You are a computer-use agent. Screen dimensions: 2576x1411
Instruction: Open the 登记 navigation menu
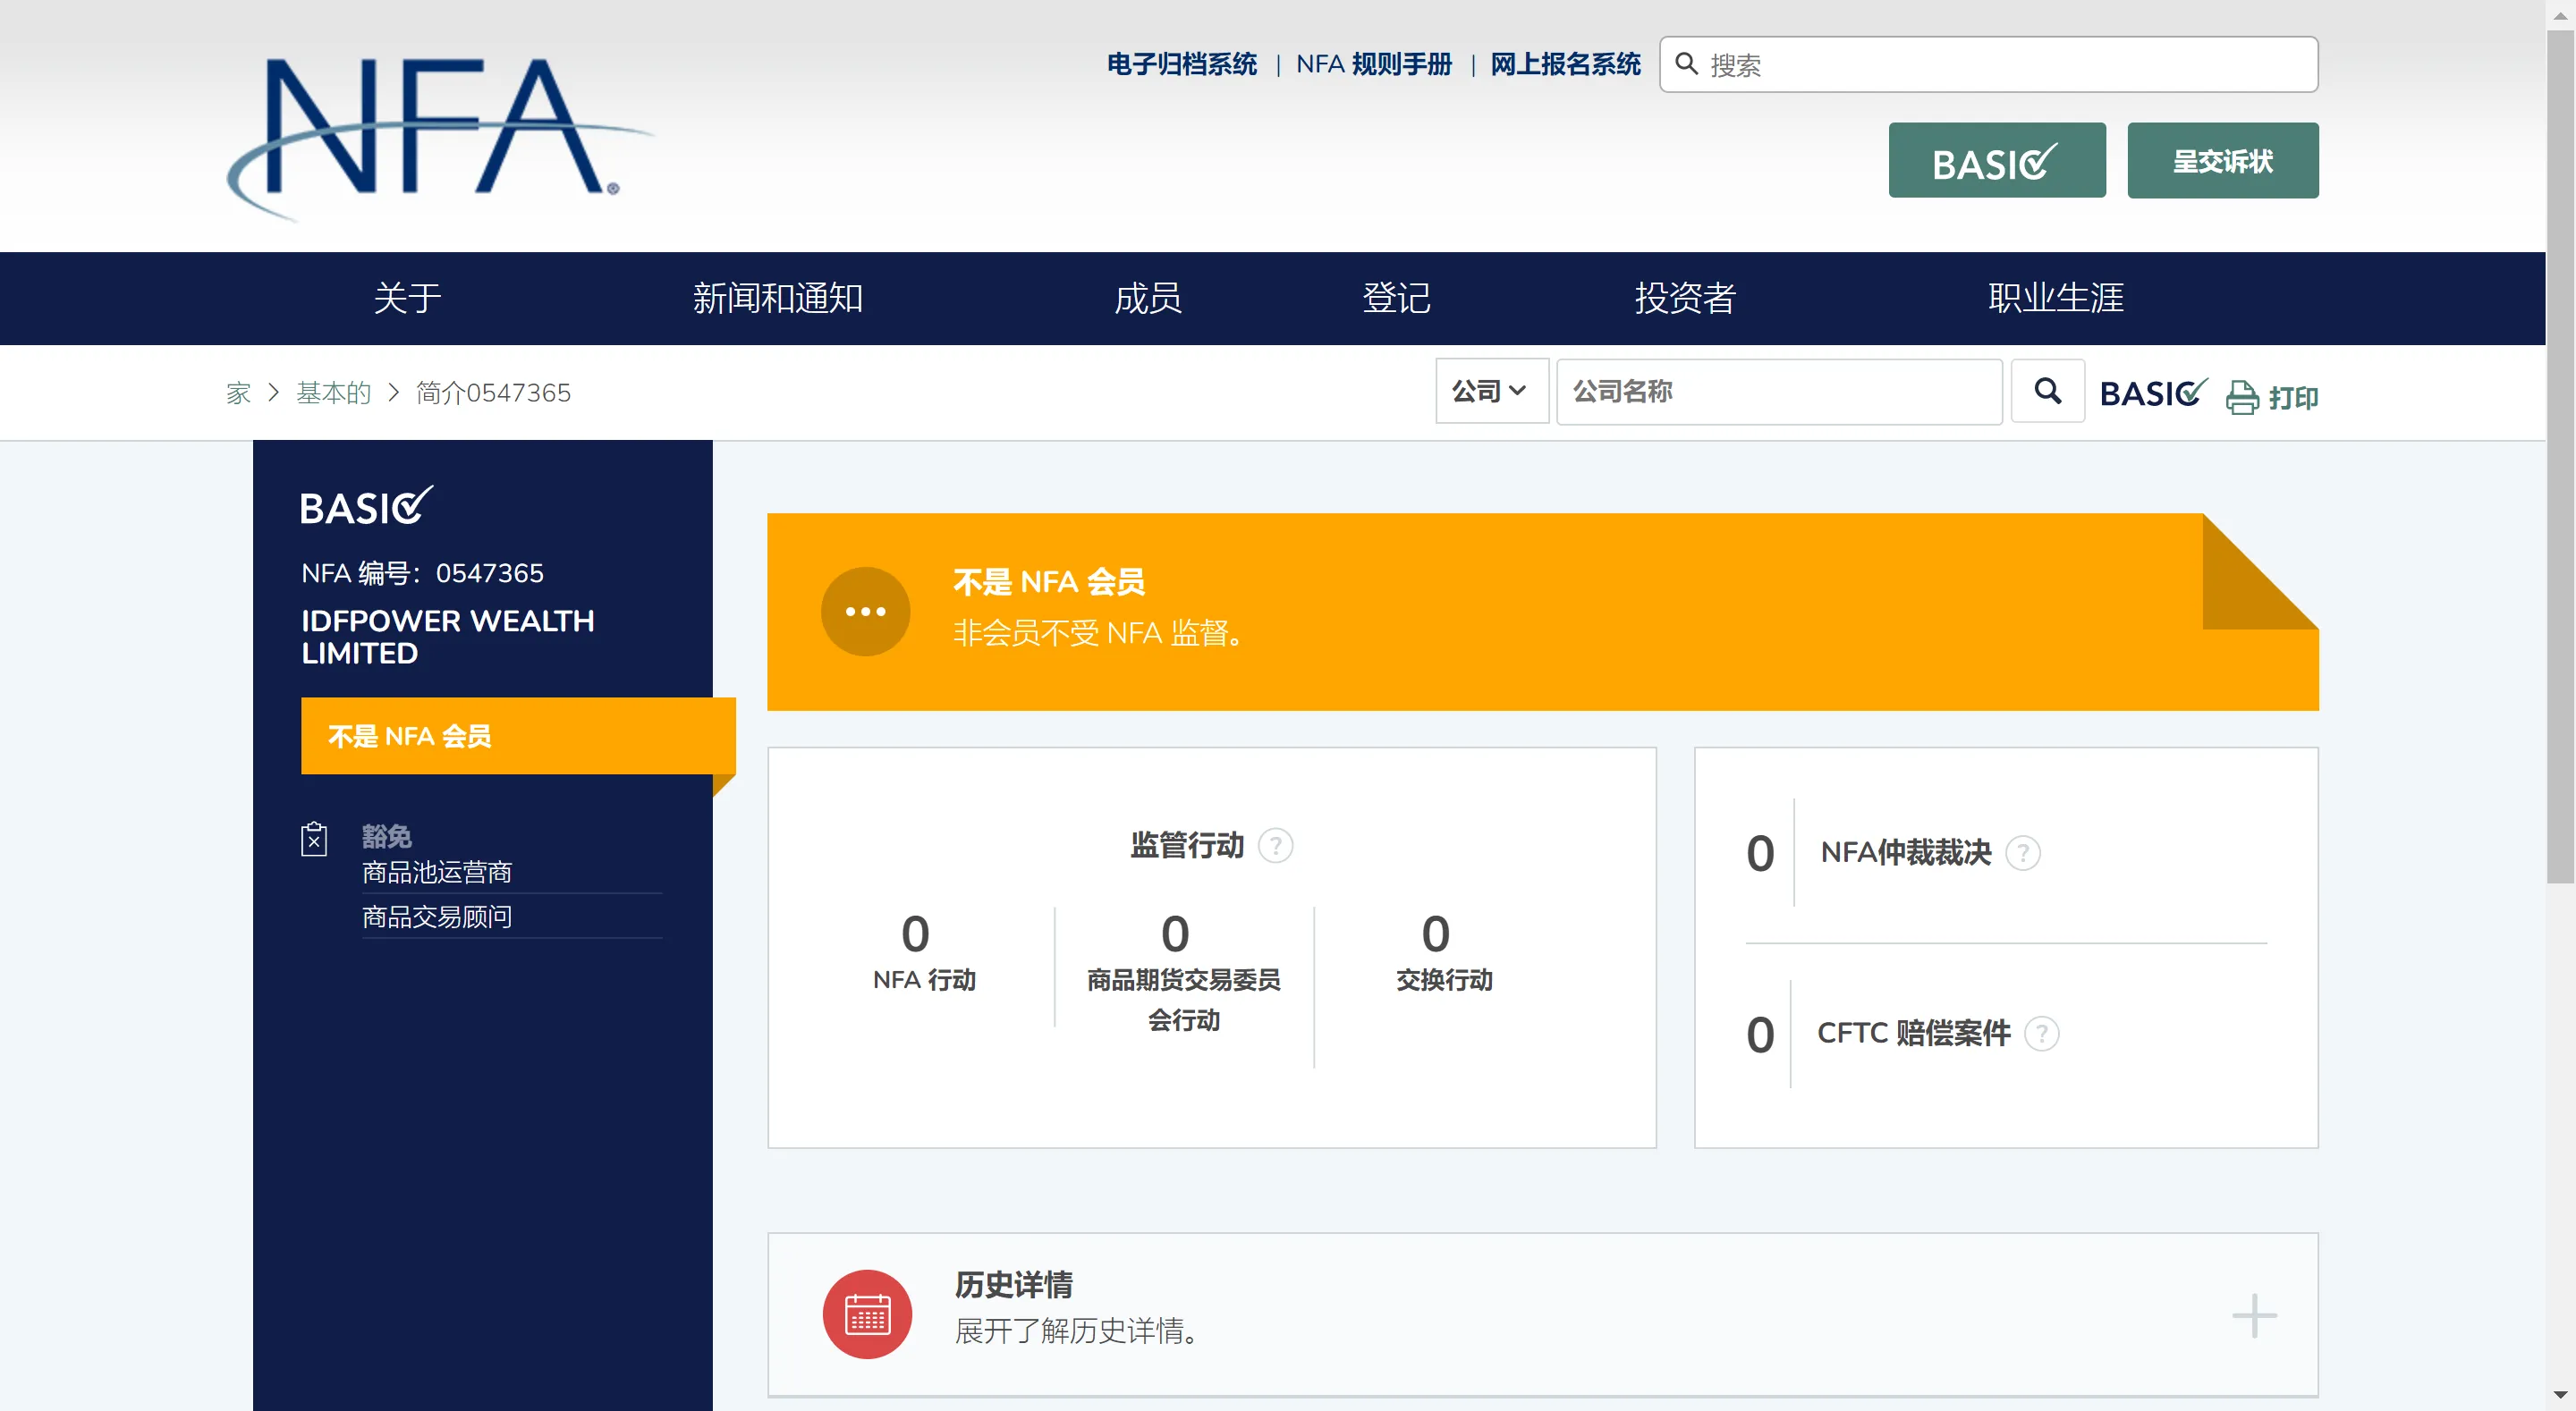(1396, 298)
